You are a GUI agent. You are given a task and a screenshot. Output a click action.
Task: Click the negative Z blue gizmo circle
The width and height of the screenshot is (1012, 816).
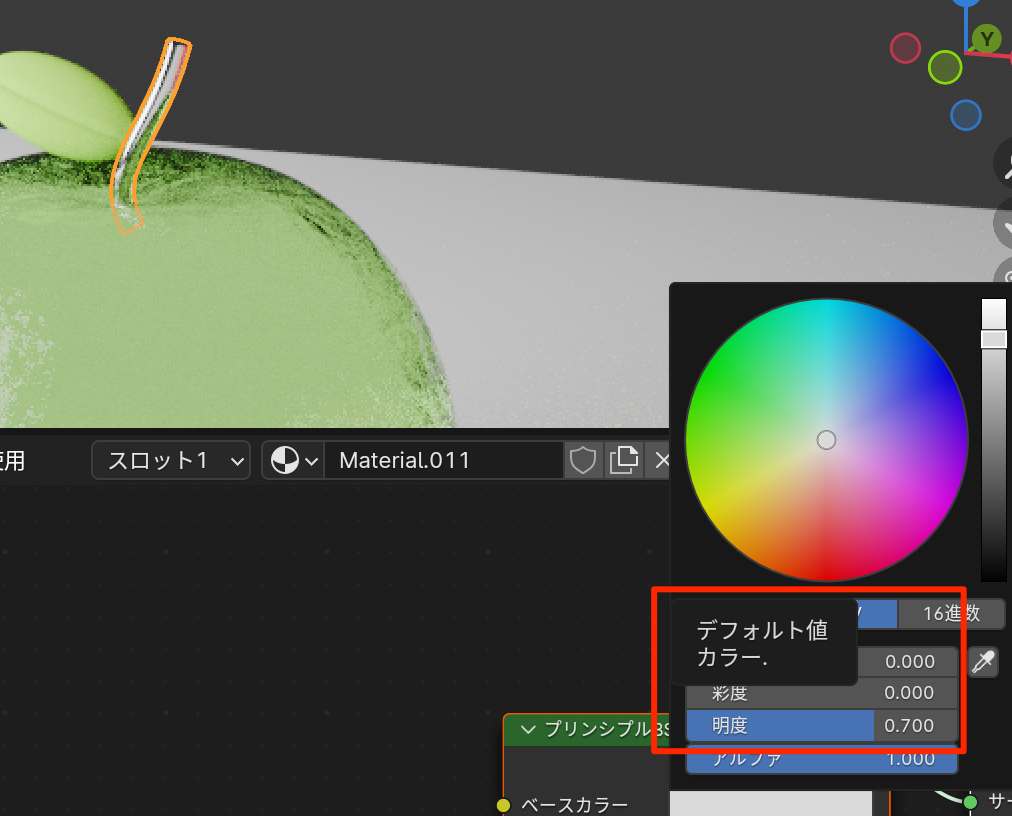click(965, 115)
